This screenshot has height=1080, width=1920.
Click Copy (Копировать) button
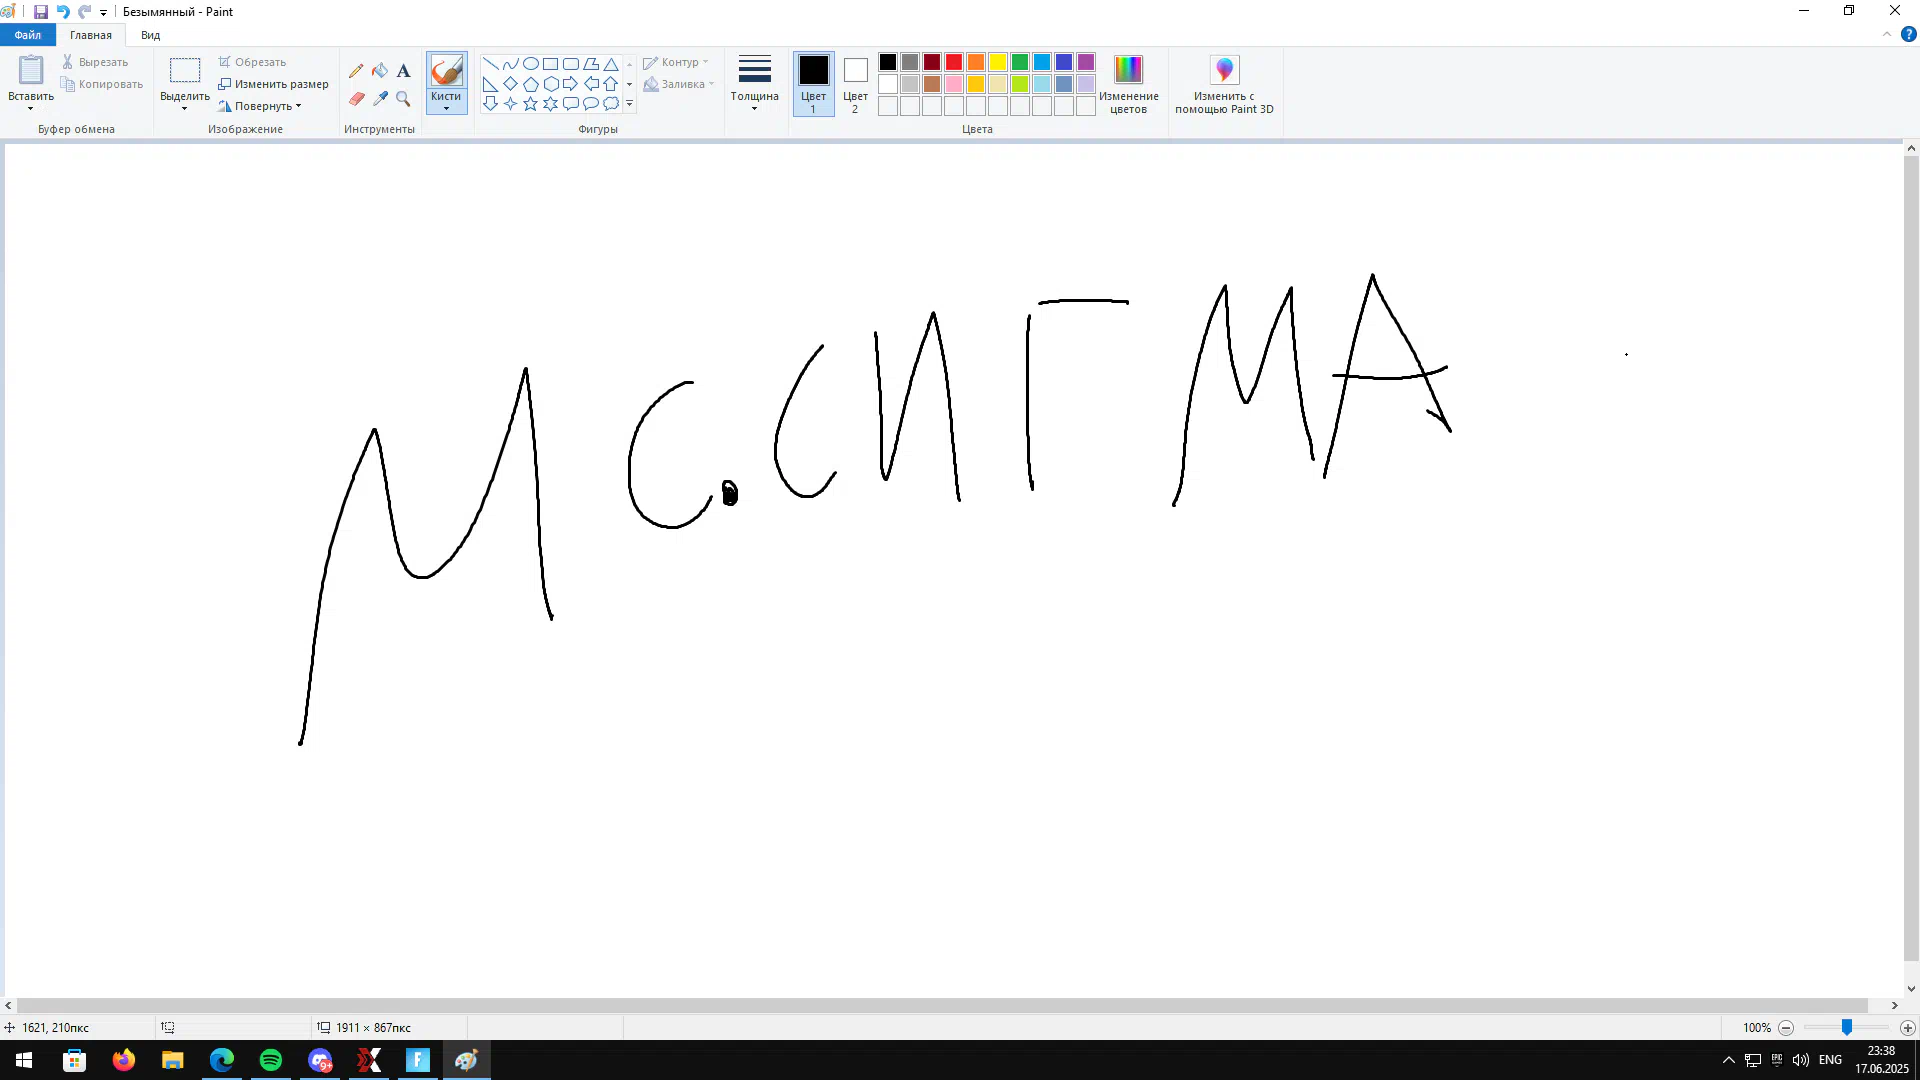[x=102, y=84]
